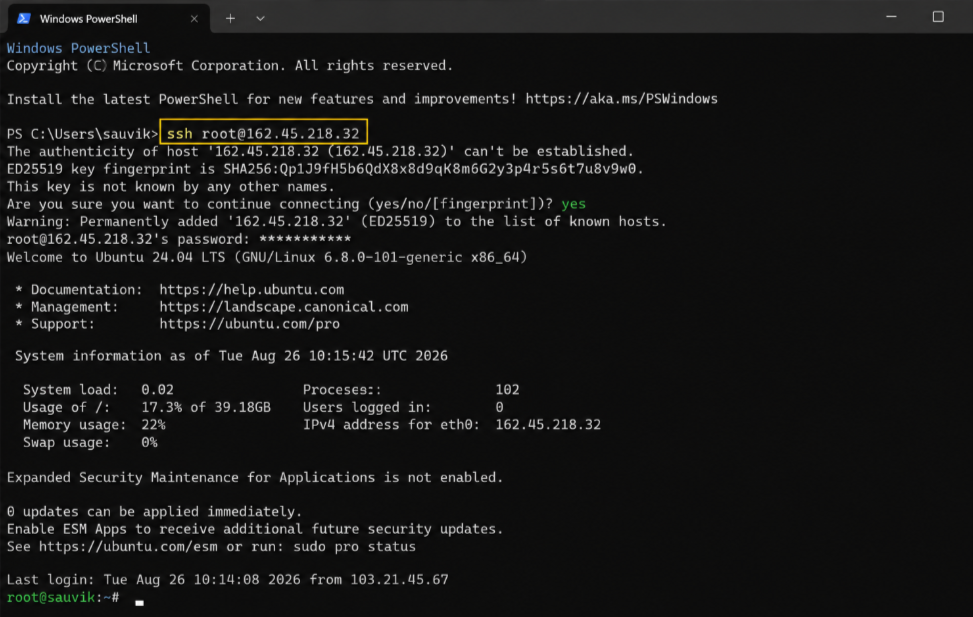Open the https://landscape.canonical.com link
Viewport: 973px width, 617px height.
click(284, 307)
